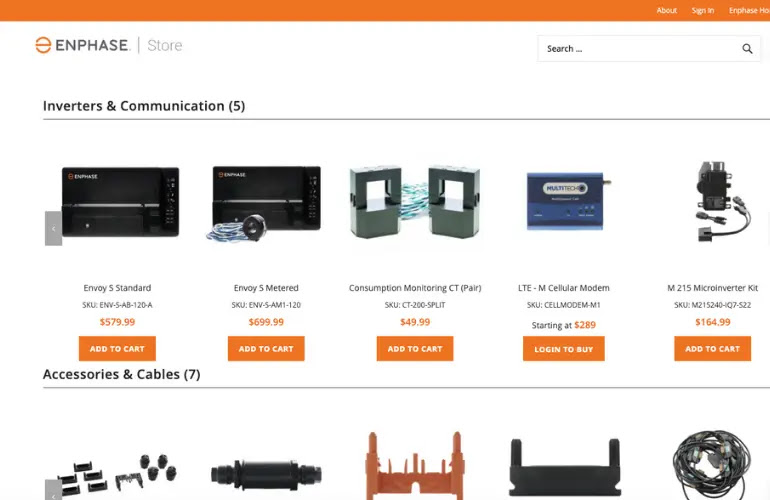770x500 pixels.
Task: Click the $699.99 price
Action: (266, 322)
